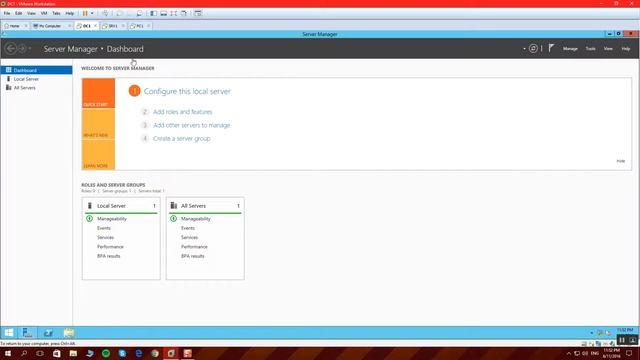
Task: Open BPA results in All Servers tile
Action: [193, 256]
